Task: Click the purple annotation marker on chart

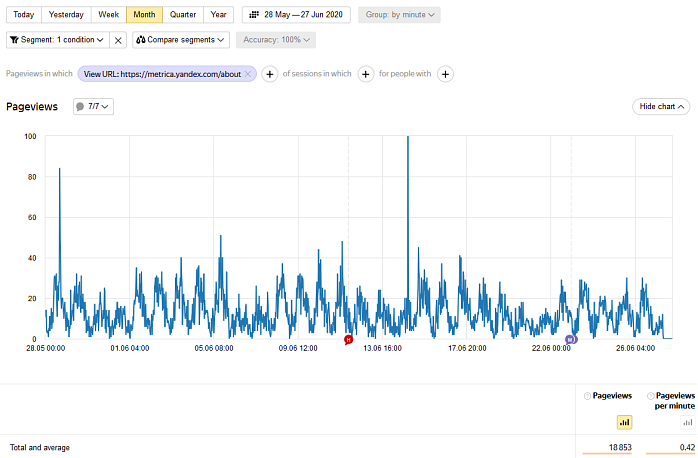Action: click(572, 340)
